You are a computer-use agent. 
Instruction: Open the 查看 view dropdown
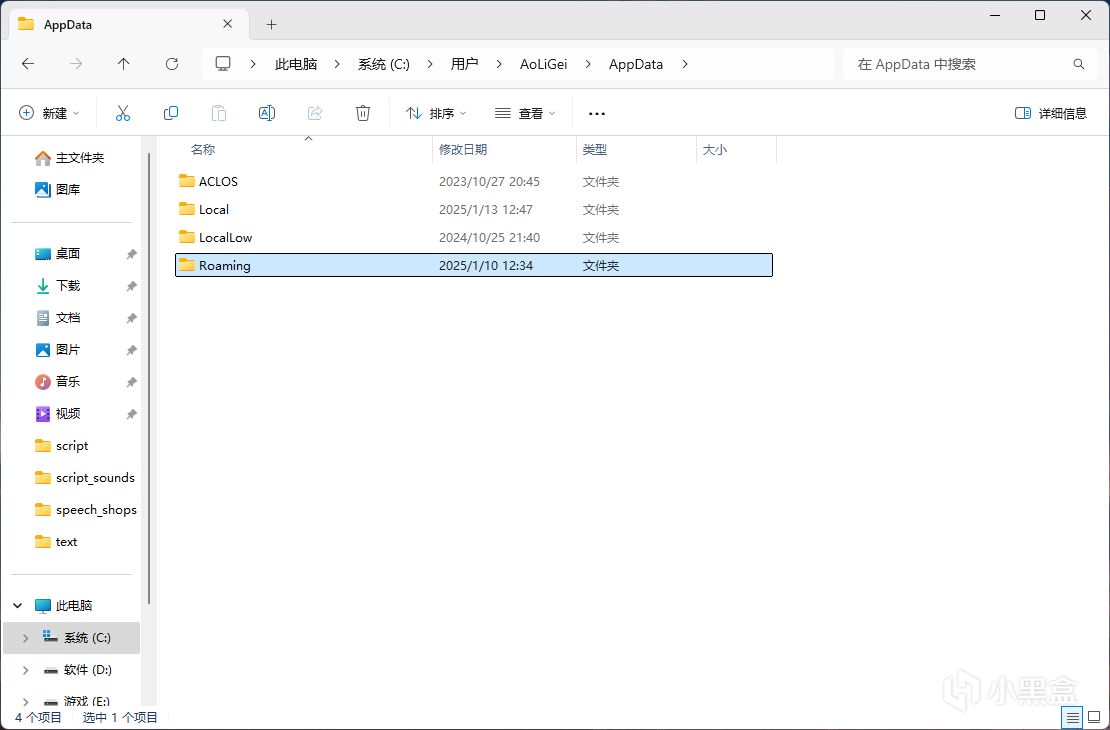coord(525,113)
